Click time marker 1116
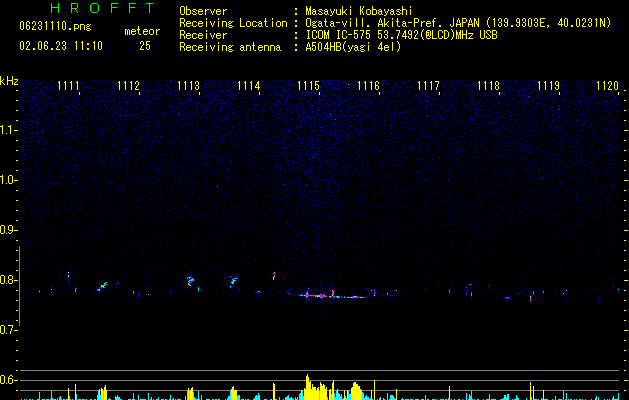629x400 pixels. pos(368,86)
